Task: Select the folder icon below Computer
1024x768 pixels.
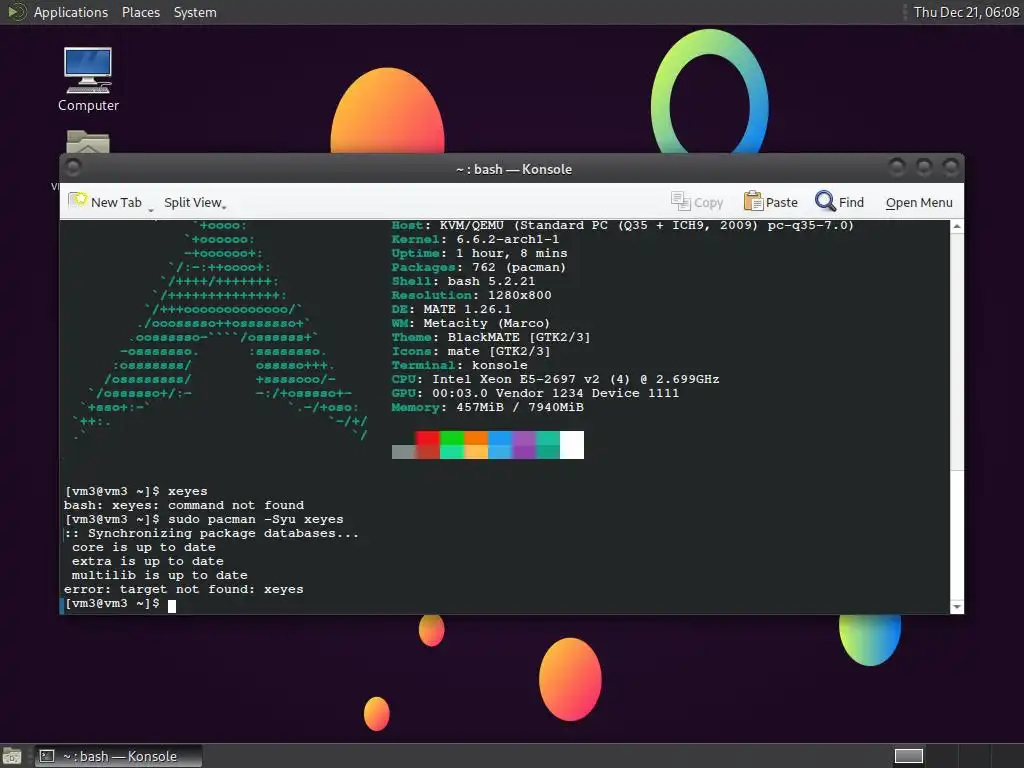Action: [x=88, y=142]
